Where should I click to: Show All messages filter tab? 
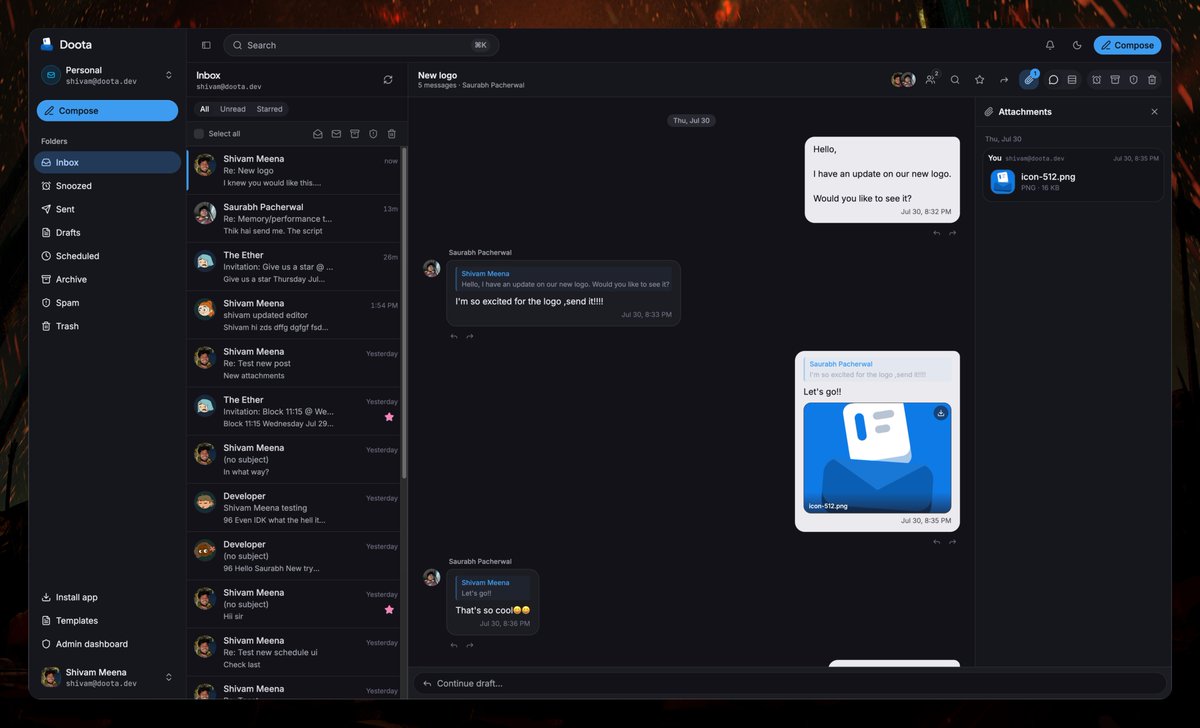(x=204, y=109)
